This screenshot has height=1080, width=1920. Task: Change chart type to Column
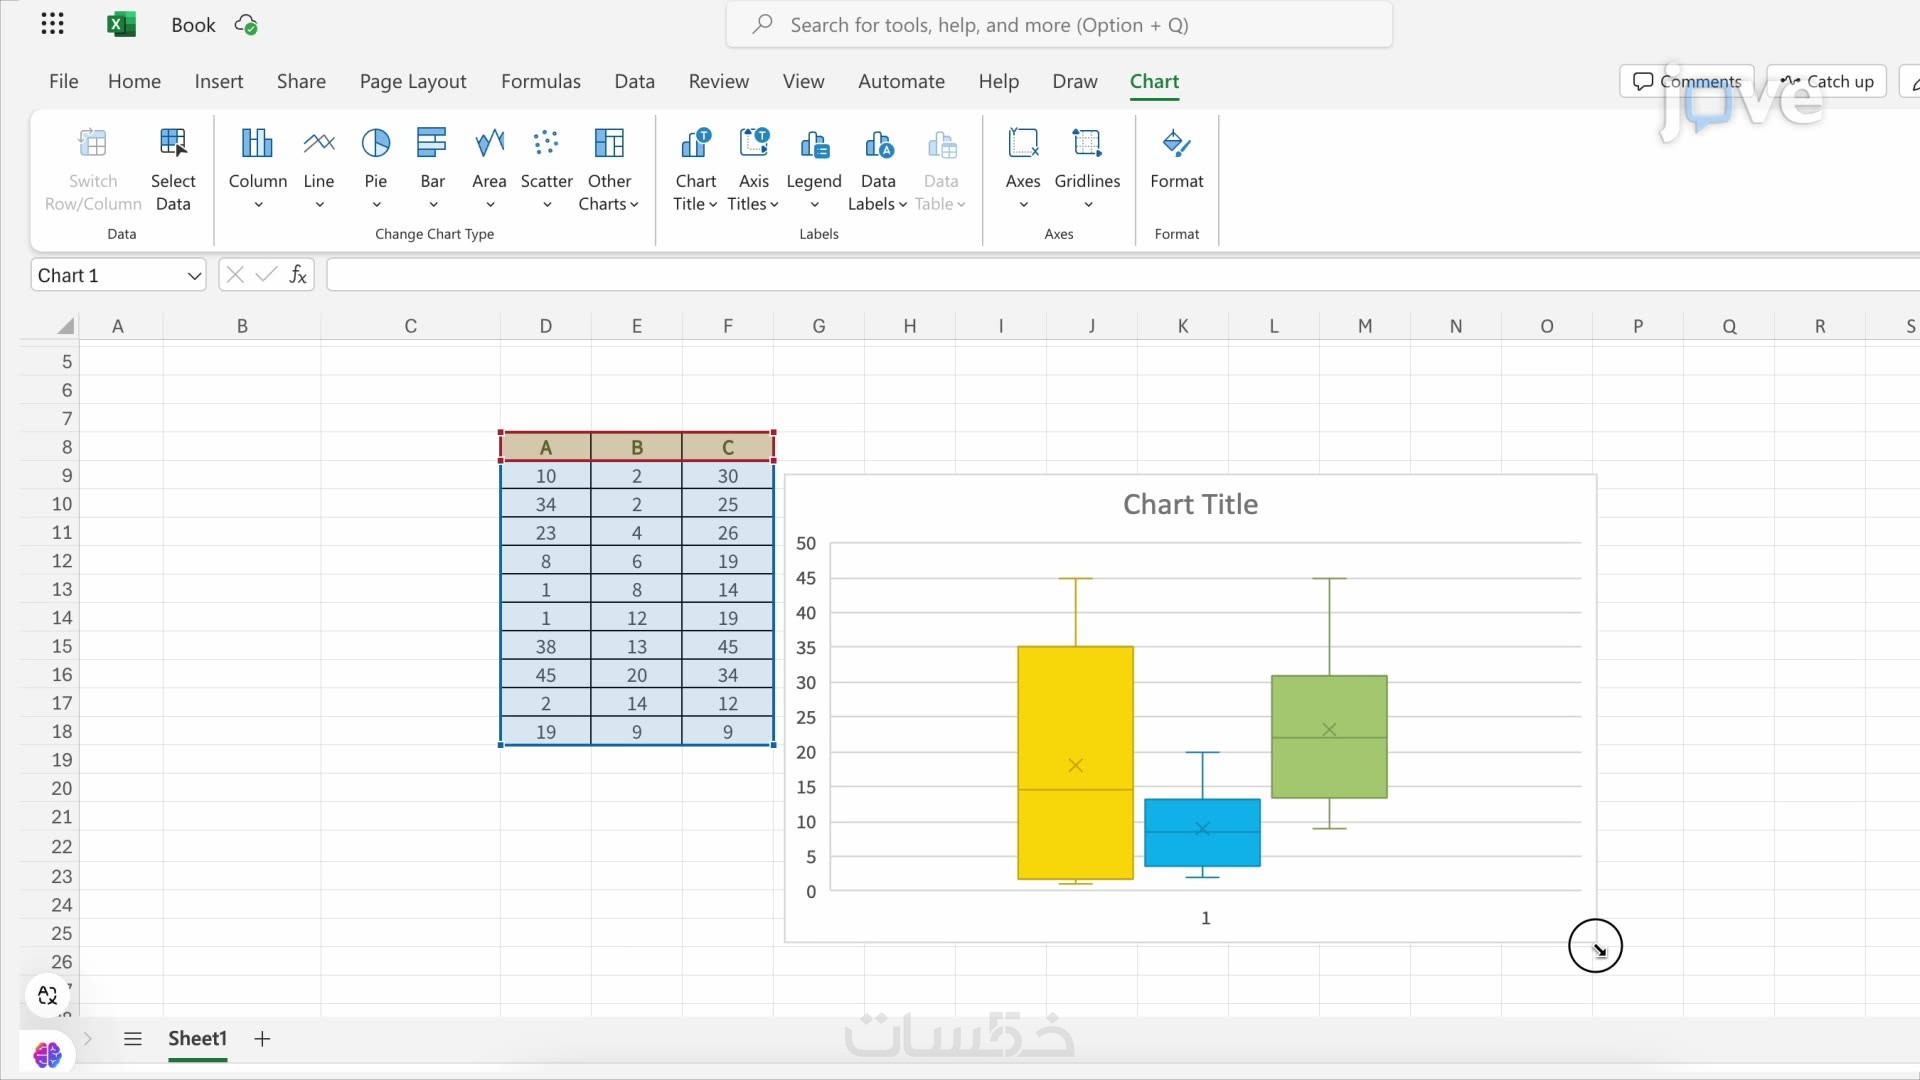(257, 168)
